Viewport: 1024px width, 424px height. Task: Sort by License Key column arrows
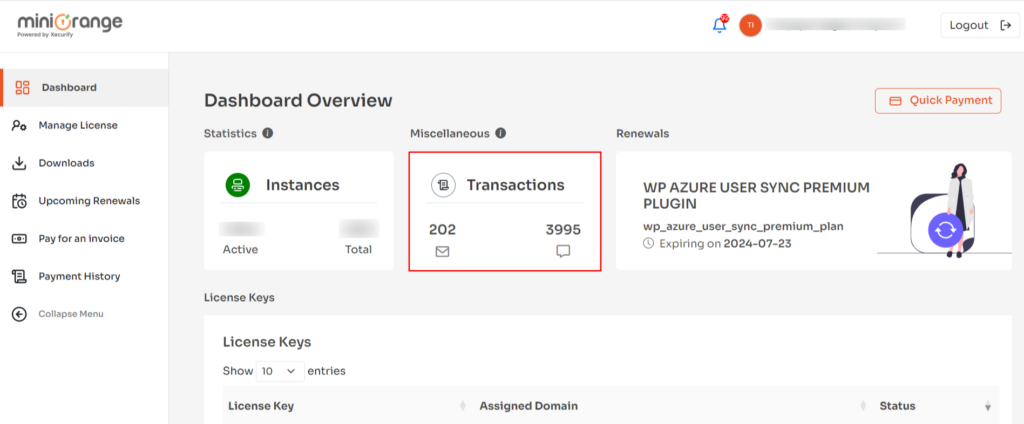click(463, 406)
